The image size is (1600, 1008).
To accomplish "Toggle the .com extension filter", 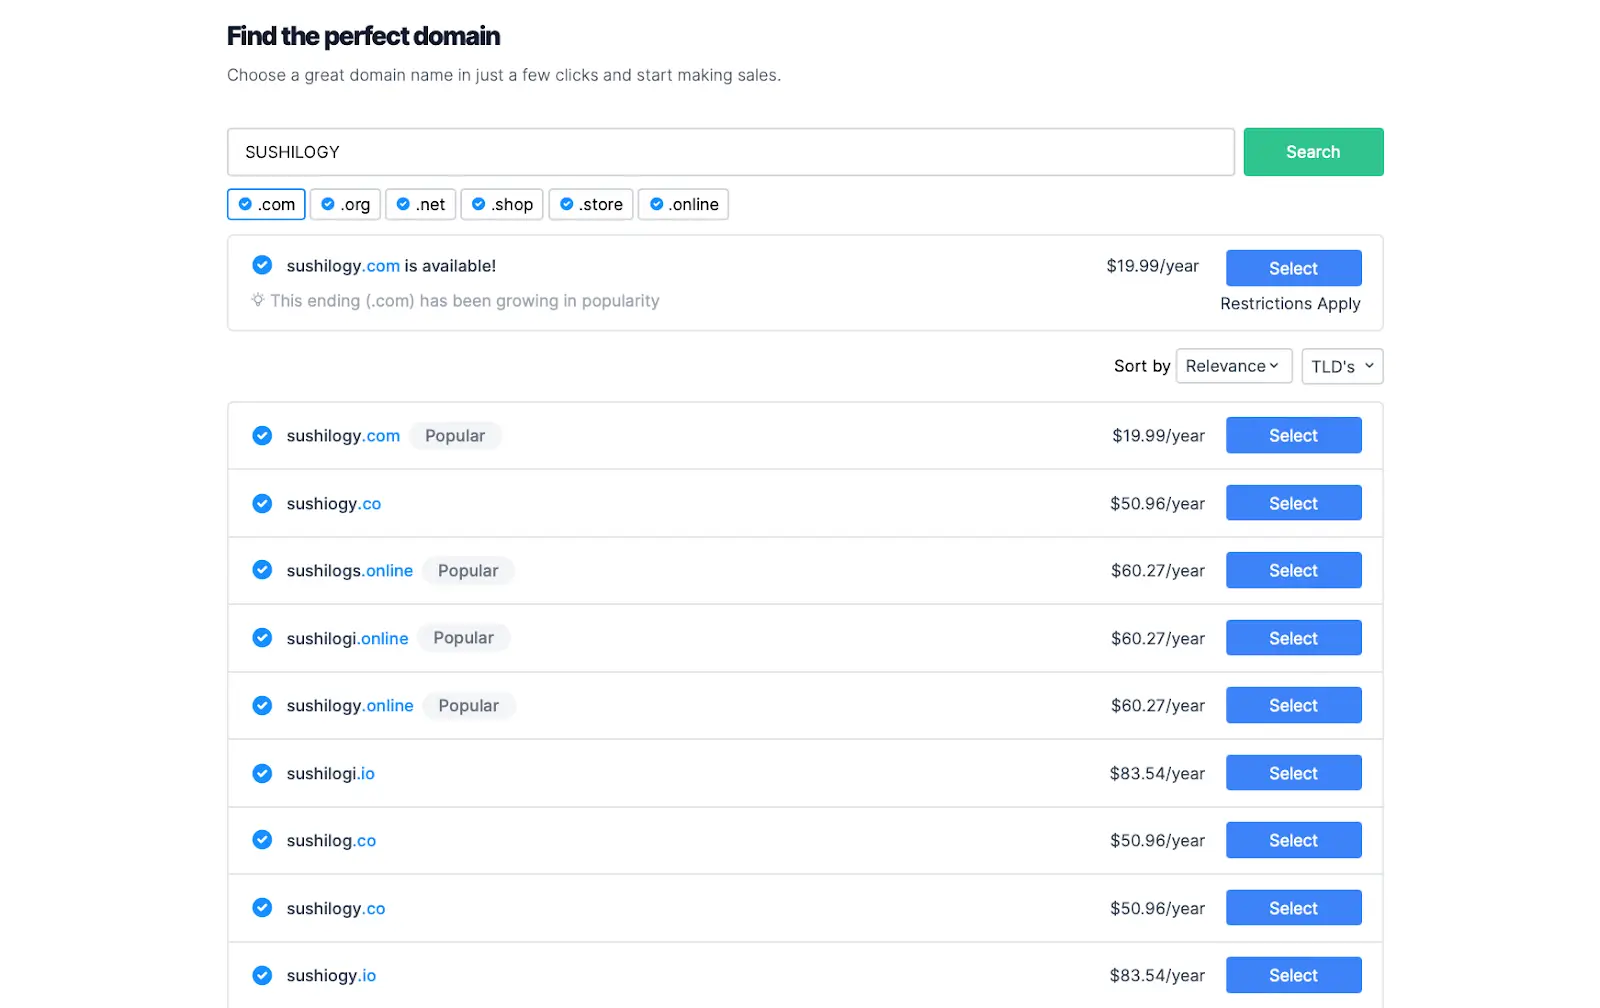I will pyautogui.click(x=266, y=204).
